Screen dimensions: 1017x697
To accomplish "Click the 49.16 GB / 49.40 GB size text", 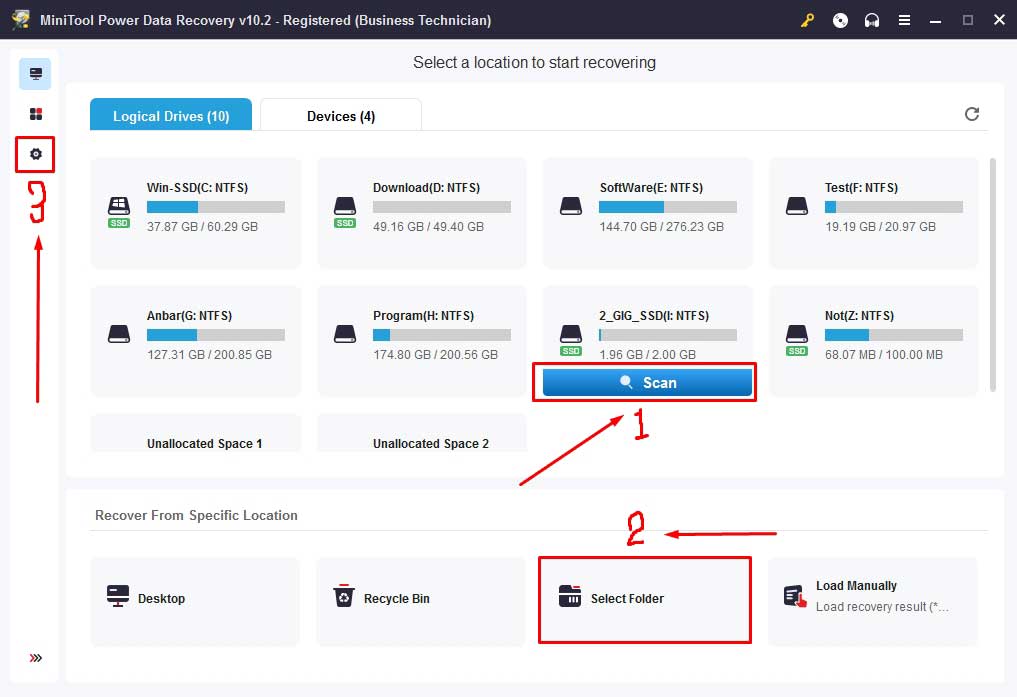I will point(428,227).
